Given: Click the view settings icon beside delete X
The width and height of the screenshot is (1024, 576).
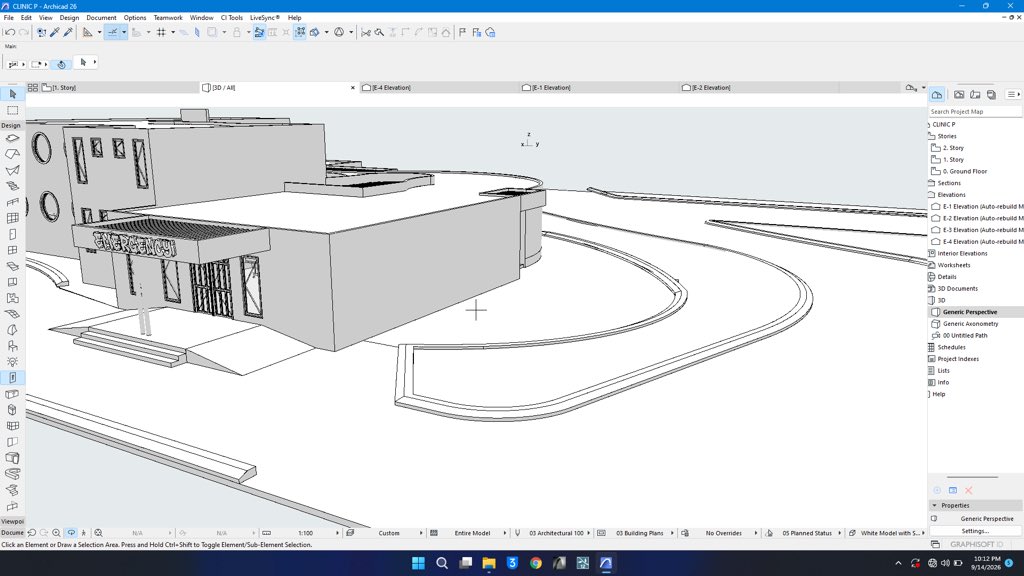Looking at the screenshot, I should [953, 490].
